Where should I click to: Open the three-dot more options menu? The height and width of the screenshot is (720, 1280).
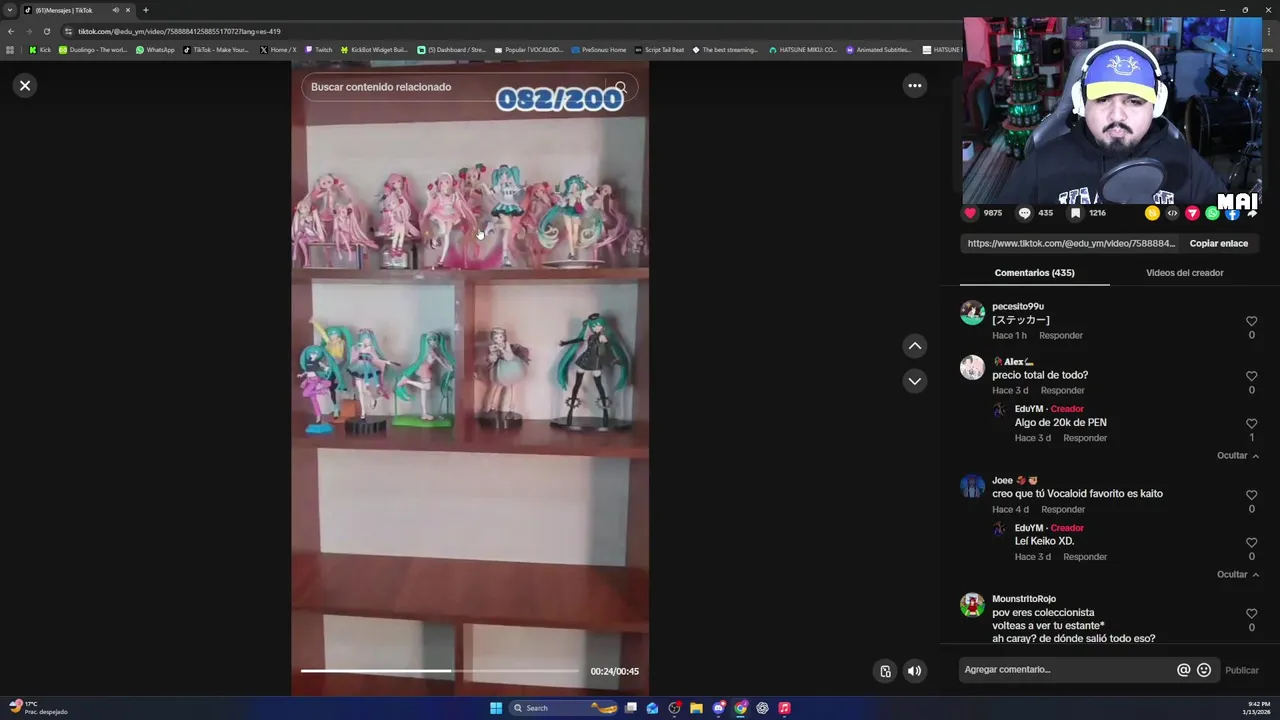coord(914,86)
